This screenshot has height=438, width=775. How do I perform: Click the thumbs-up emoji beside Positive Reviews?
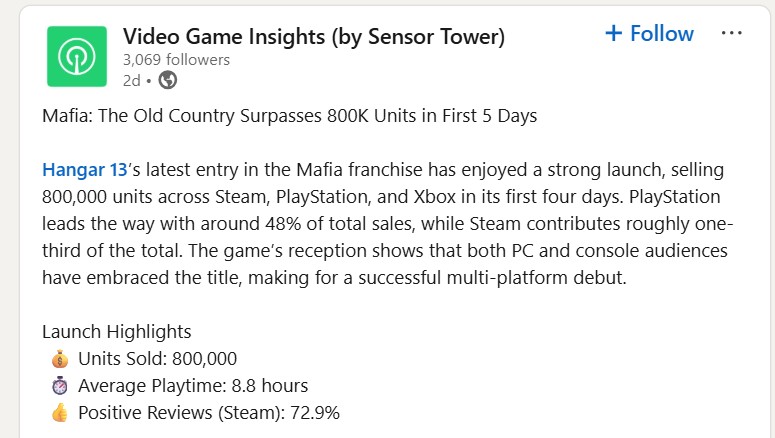[x=60, y=412]
